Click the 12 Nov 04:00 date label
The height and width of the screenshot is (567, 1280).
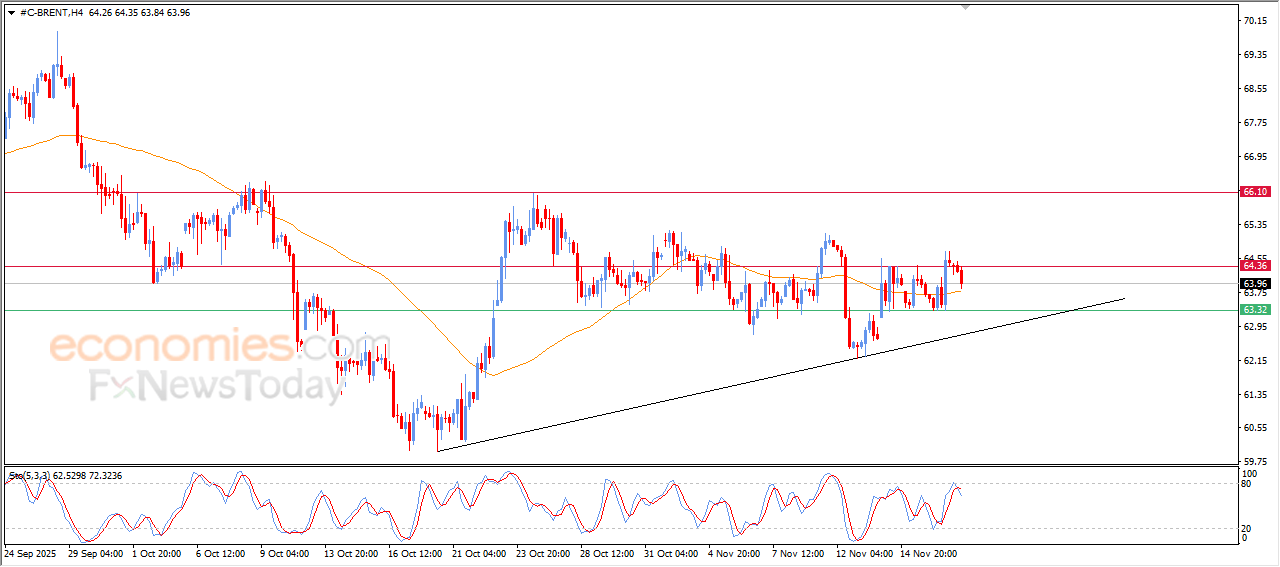865,552
